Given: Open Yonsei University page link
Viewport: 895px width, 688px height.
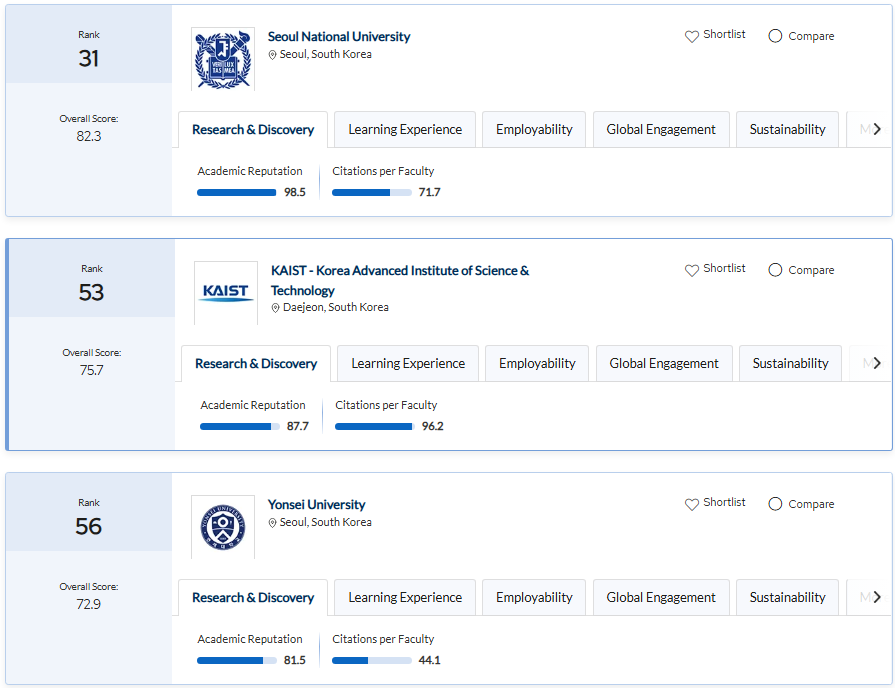Looking at the screenshot, I should 316,505.
